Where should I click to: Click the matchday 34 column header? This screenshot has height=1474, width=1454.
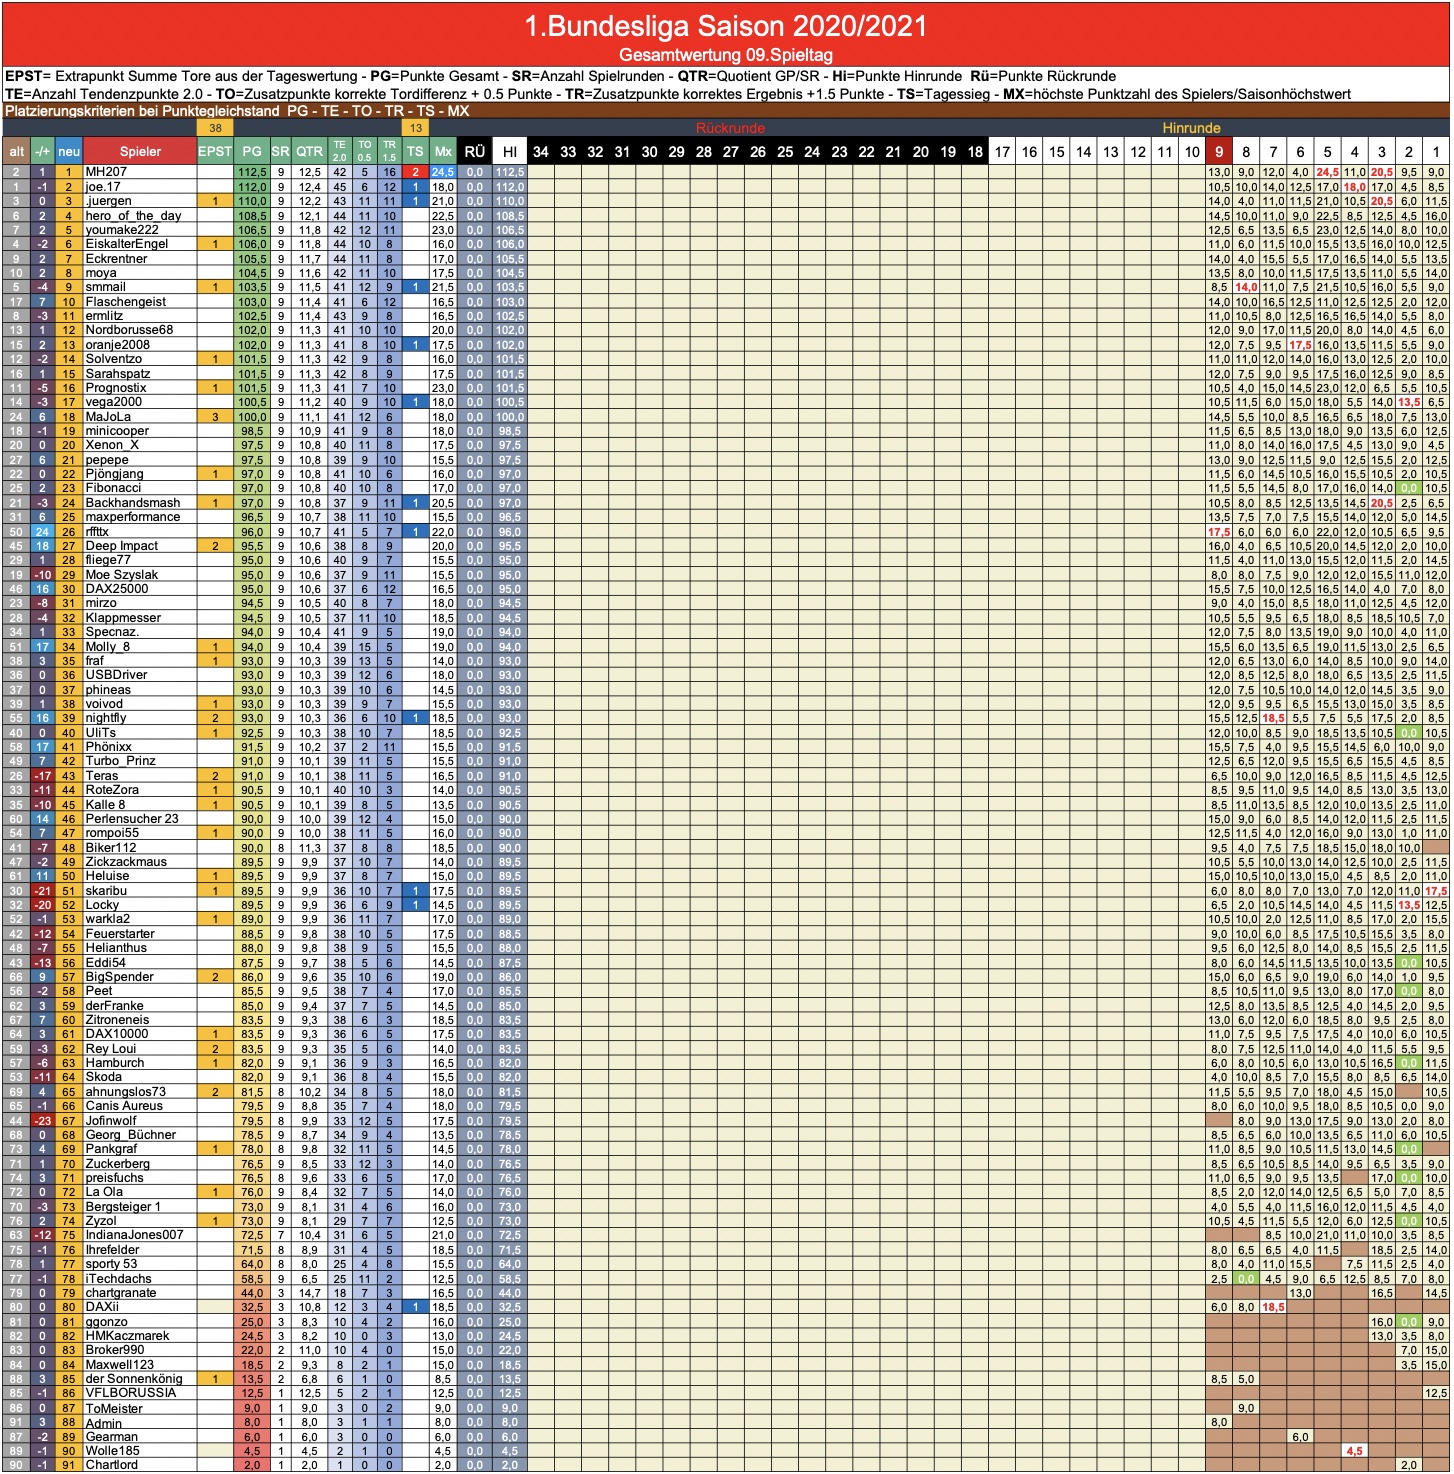tap(541, 151)
